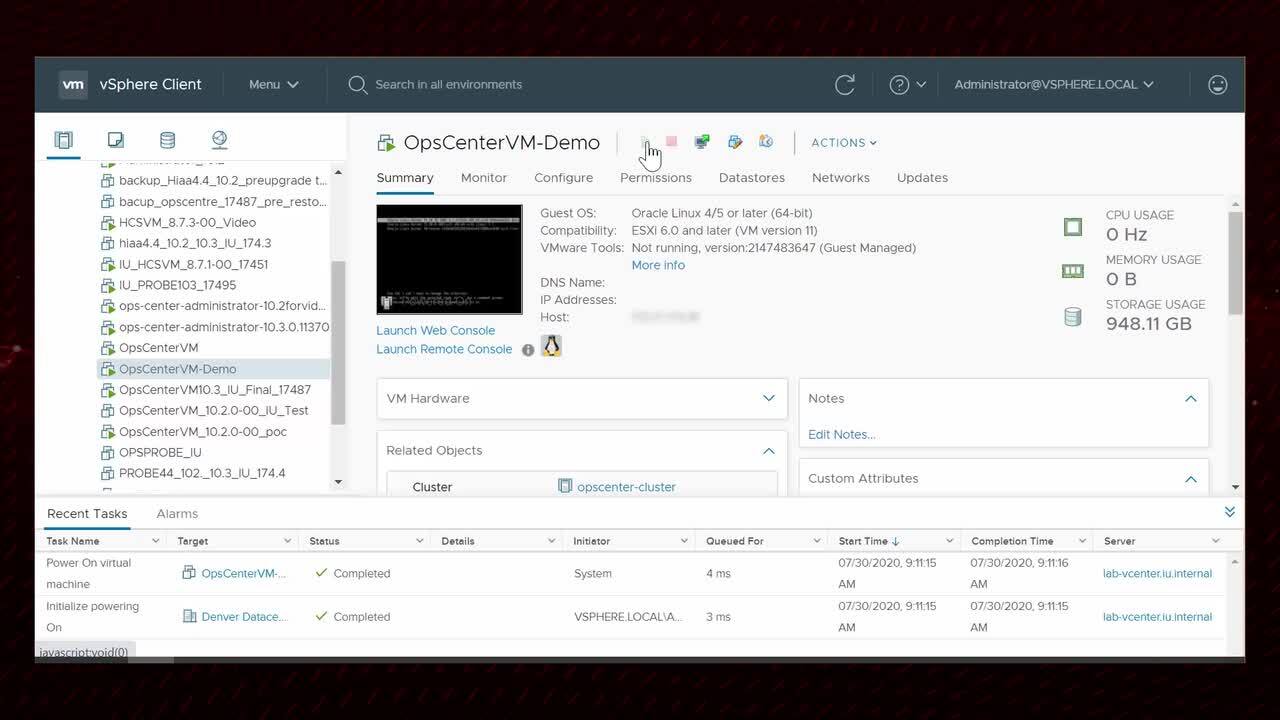Open the Task Name column filter dropdown

click(155, 541)
